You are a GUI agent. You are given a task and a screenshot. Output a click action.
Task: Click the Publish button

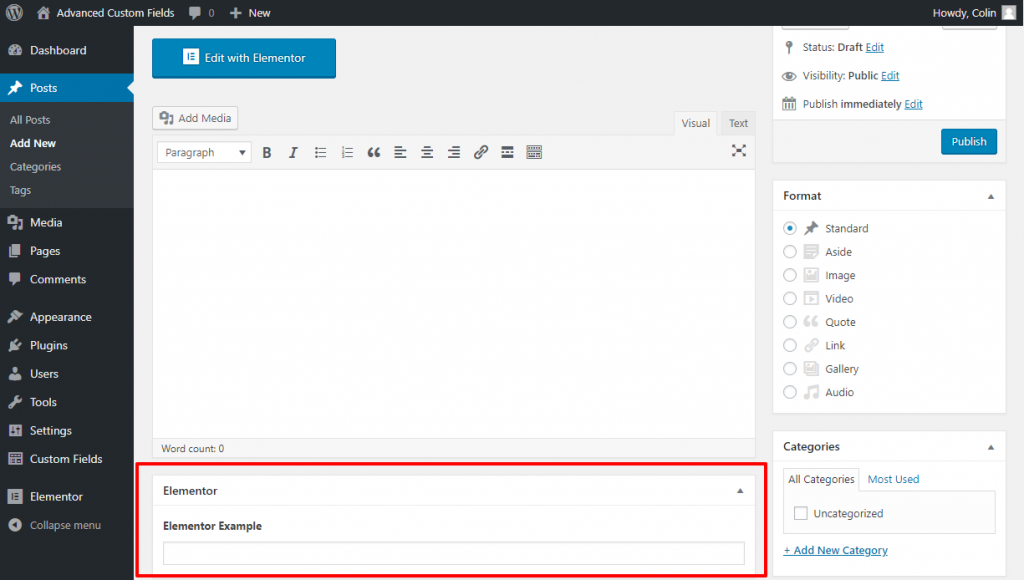[x=968, y=142]
